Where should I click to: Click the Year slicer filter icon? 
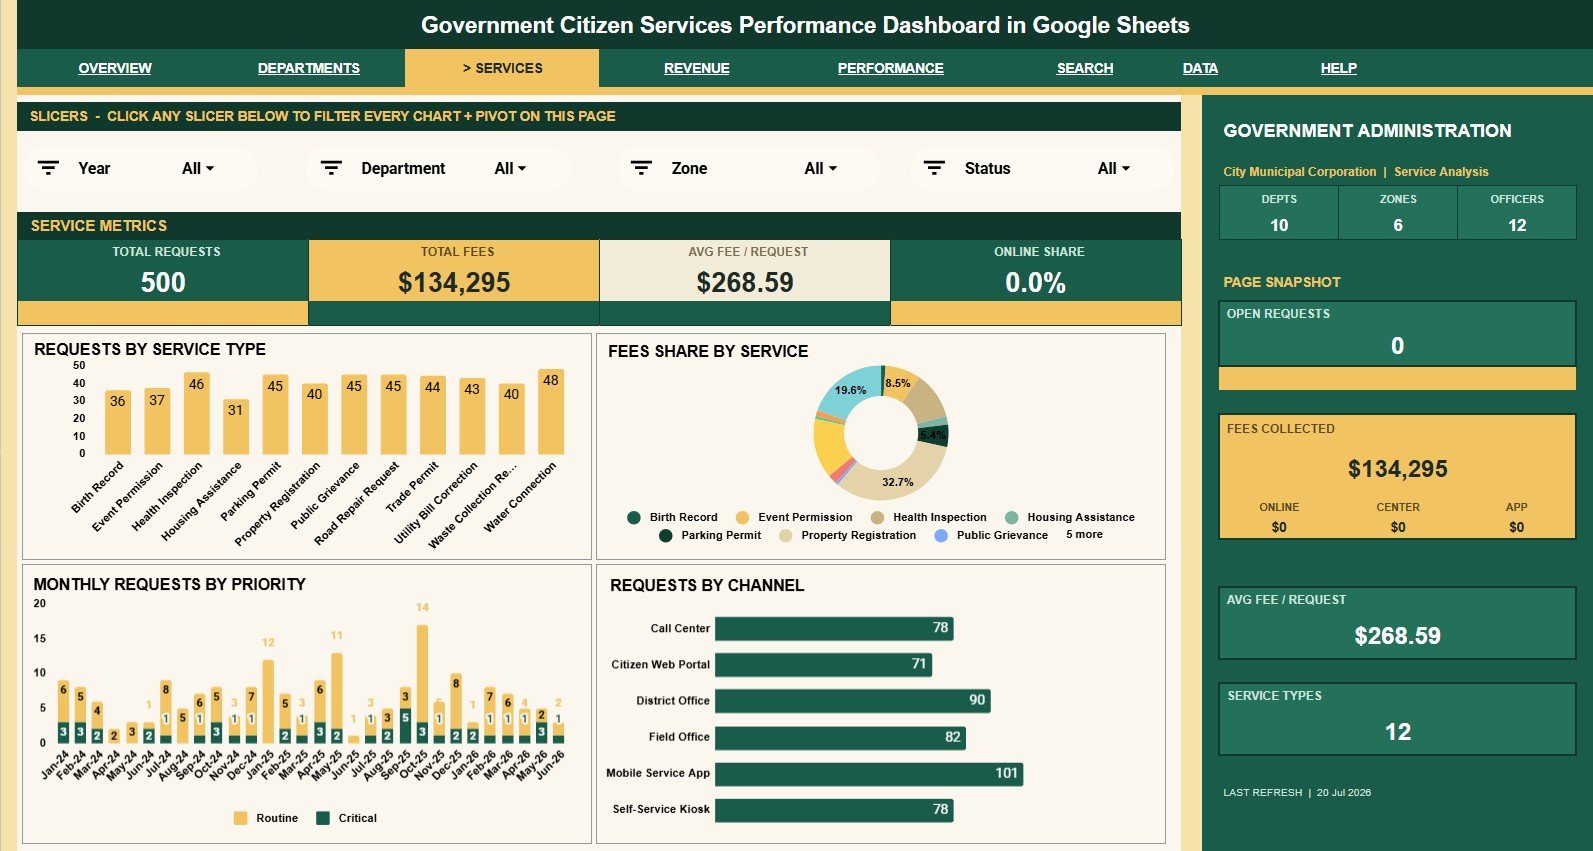[48, 168]
